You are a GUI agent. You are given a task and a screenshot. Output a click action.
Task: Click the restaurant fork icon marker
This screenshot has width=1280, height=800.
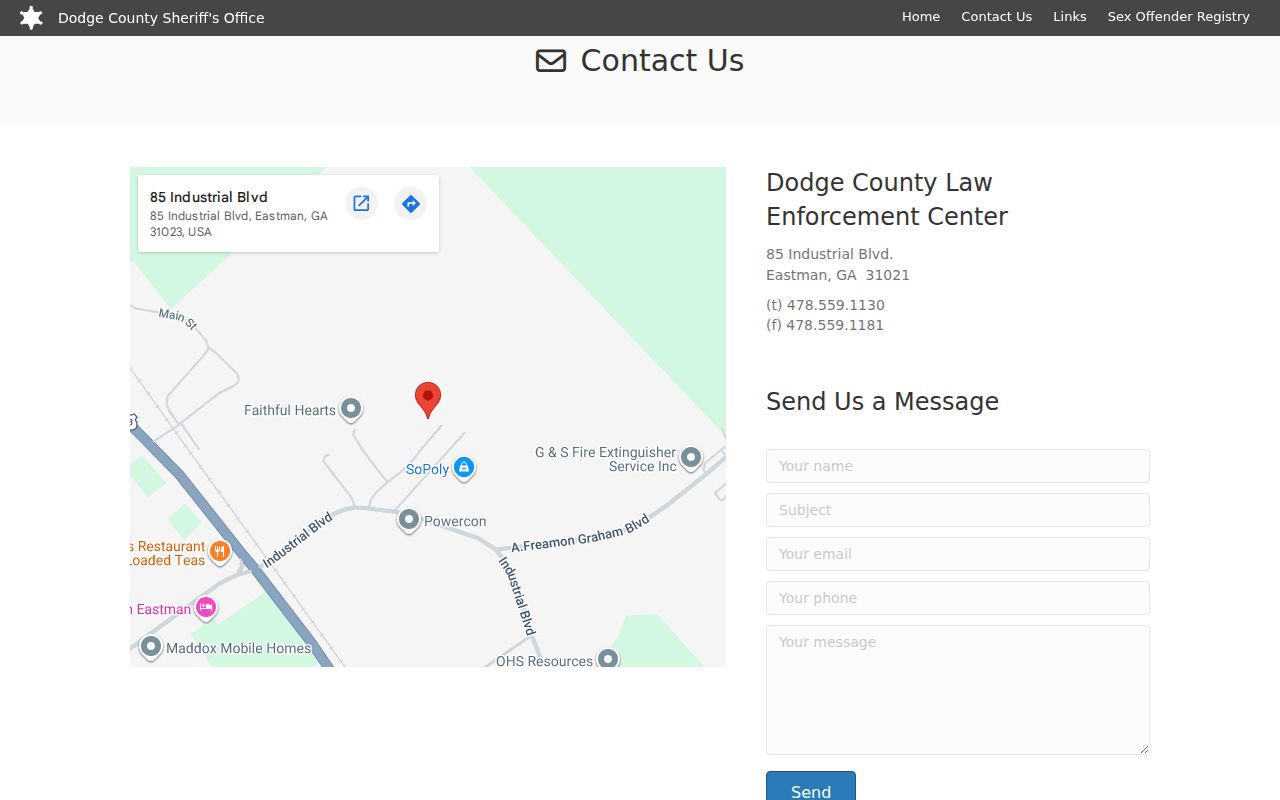(x=220, y=551)
